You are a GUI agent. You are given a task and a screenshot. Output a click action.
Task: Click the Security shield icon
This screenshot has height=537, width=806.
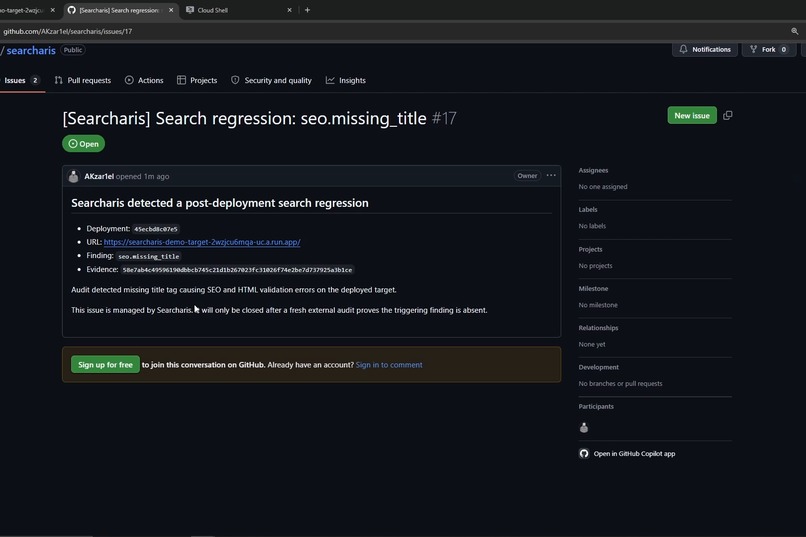tap(235, 80)
